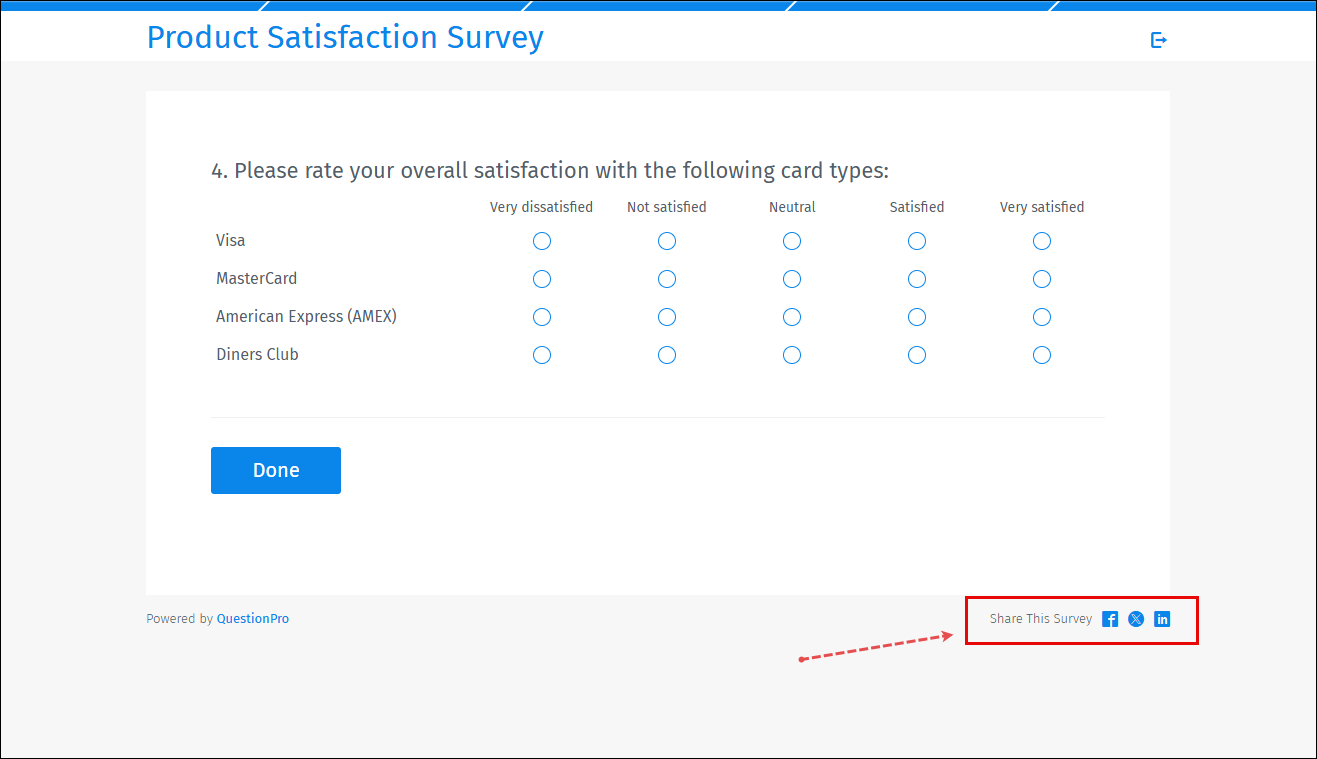Select Very dissatisfied for Visa

click(x=542, y=241)
